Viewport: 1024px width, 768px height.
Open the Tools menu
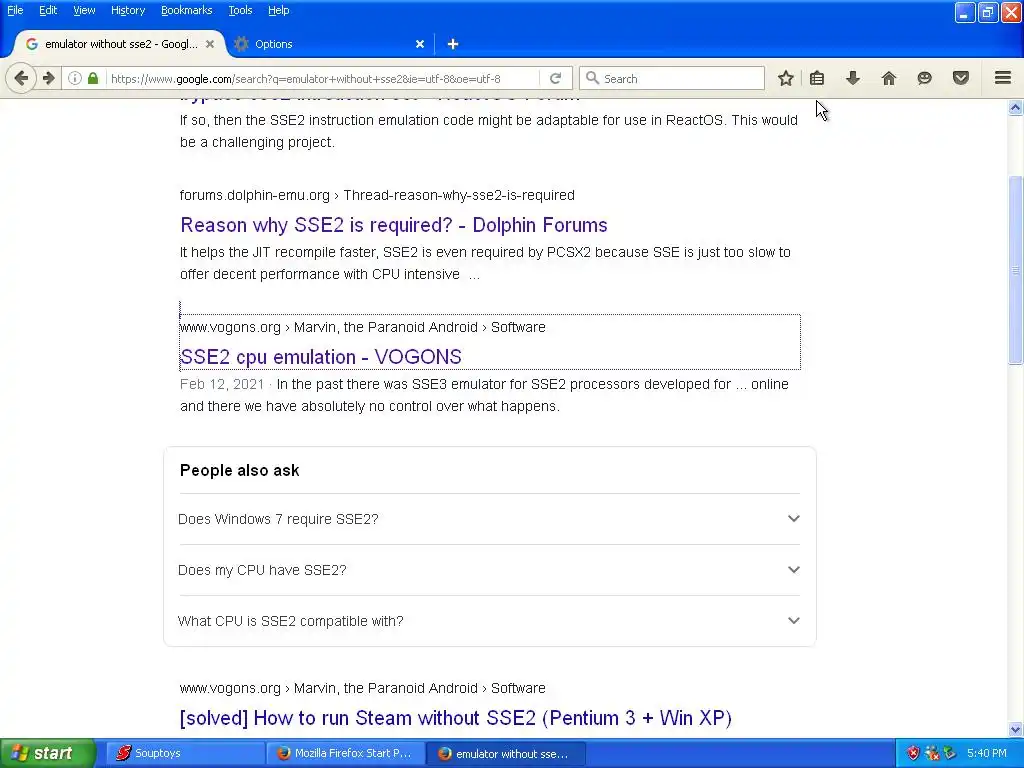click(240, 10)
